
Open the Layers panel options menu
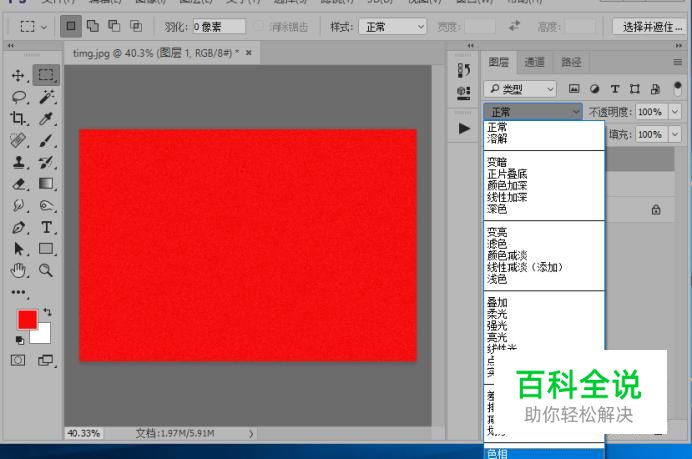[x=677, y=62]
